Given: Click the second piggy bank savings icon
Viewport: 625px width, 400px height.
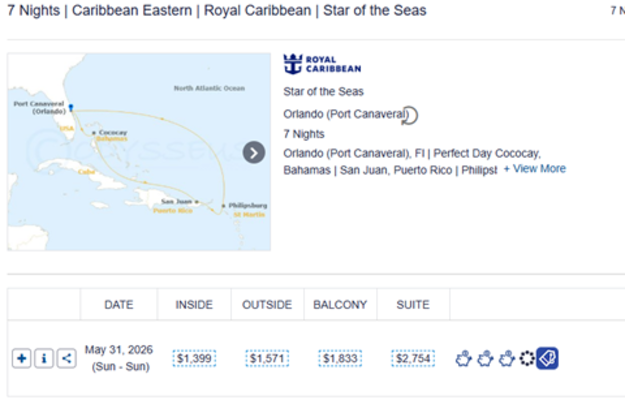Looking at the screenshot, I should click(x=485, y=359).
